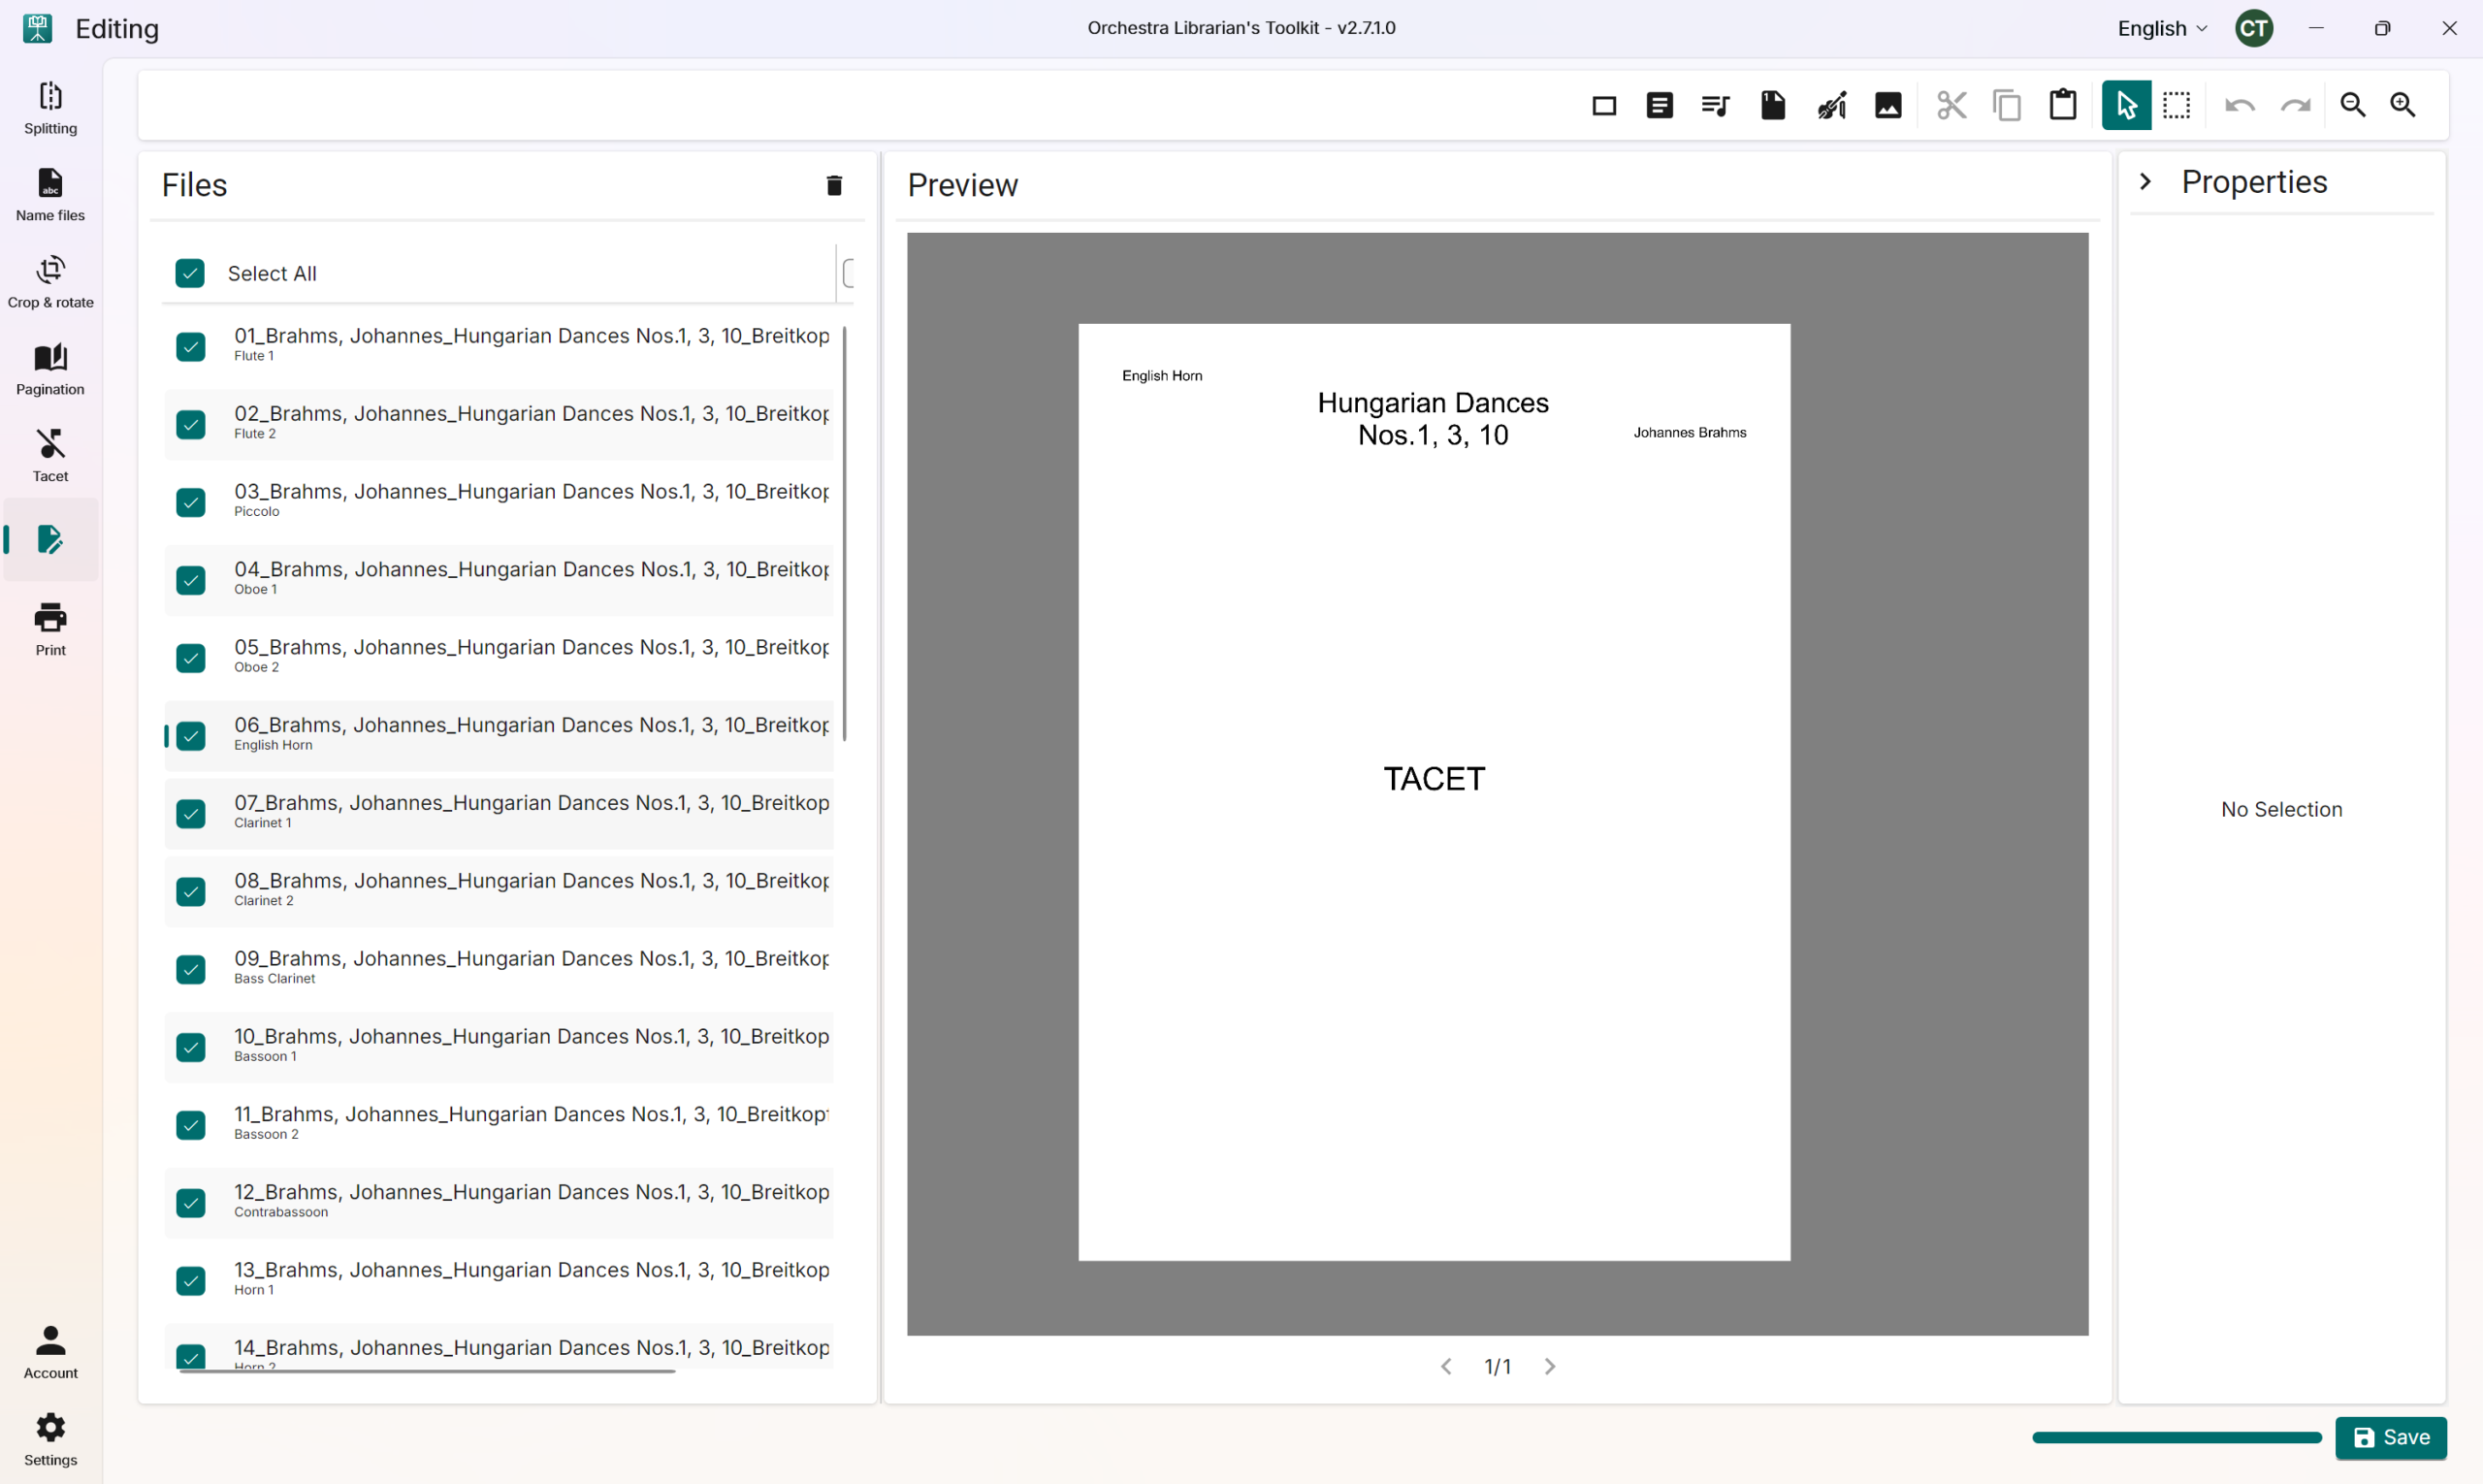Select the text box tool in toolbar
The height and width of the screenshot is (1484, 2483).
[1660, 105]
